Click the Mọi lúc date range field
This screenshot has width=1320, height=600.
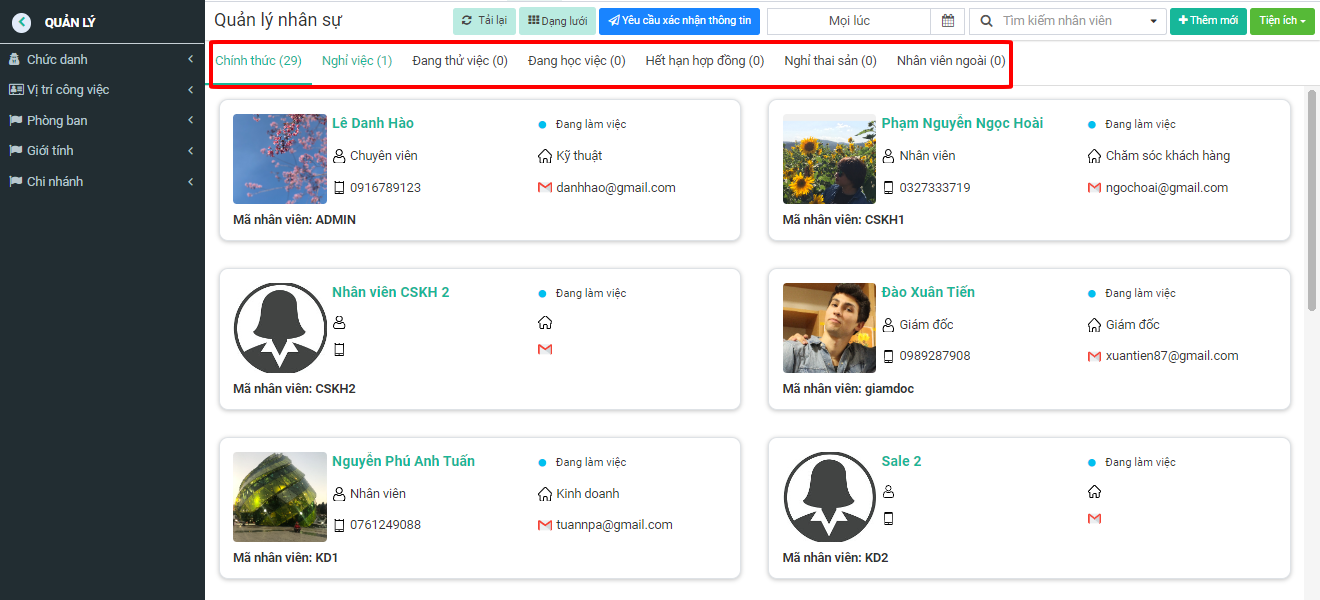point(849,21)
